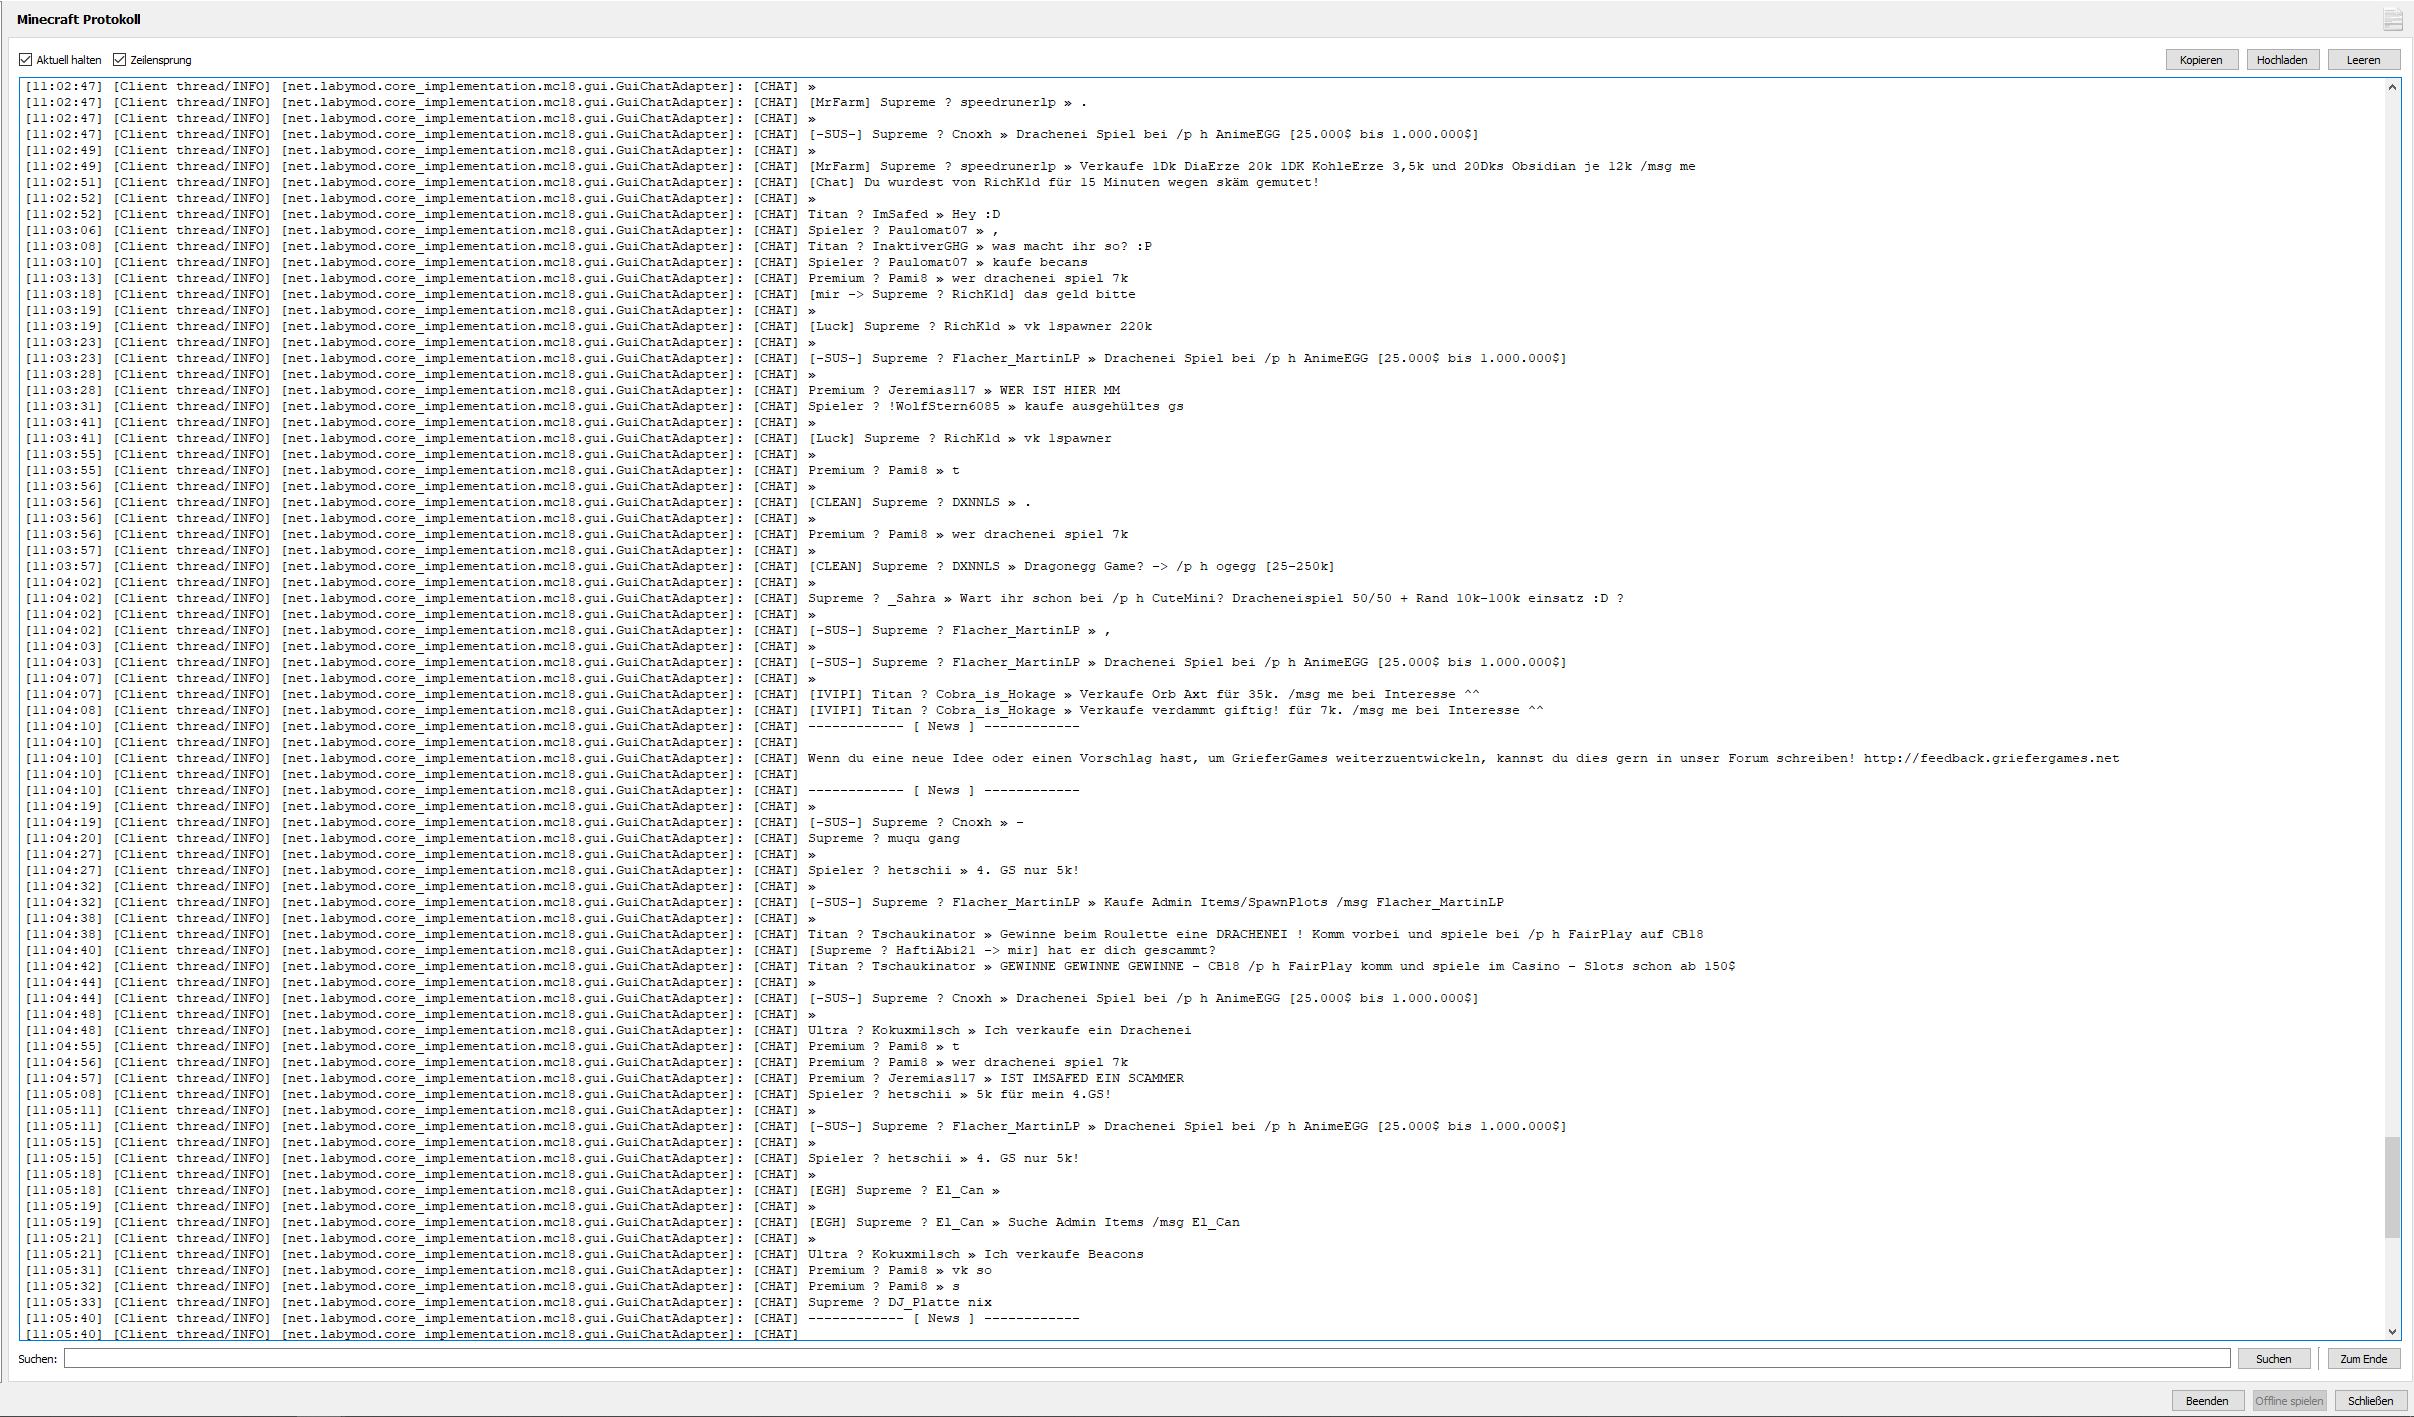Click the Minecraft Protokoll window title
Image resolution: width=2414 pixels, height=1417 pixels.
(79, 19)
